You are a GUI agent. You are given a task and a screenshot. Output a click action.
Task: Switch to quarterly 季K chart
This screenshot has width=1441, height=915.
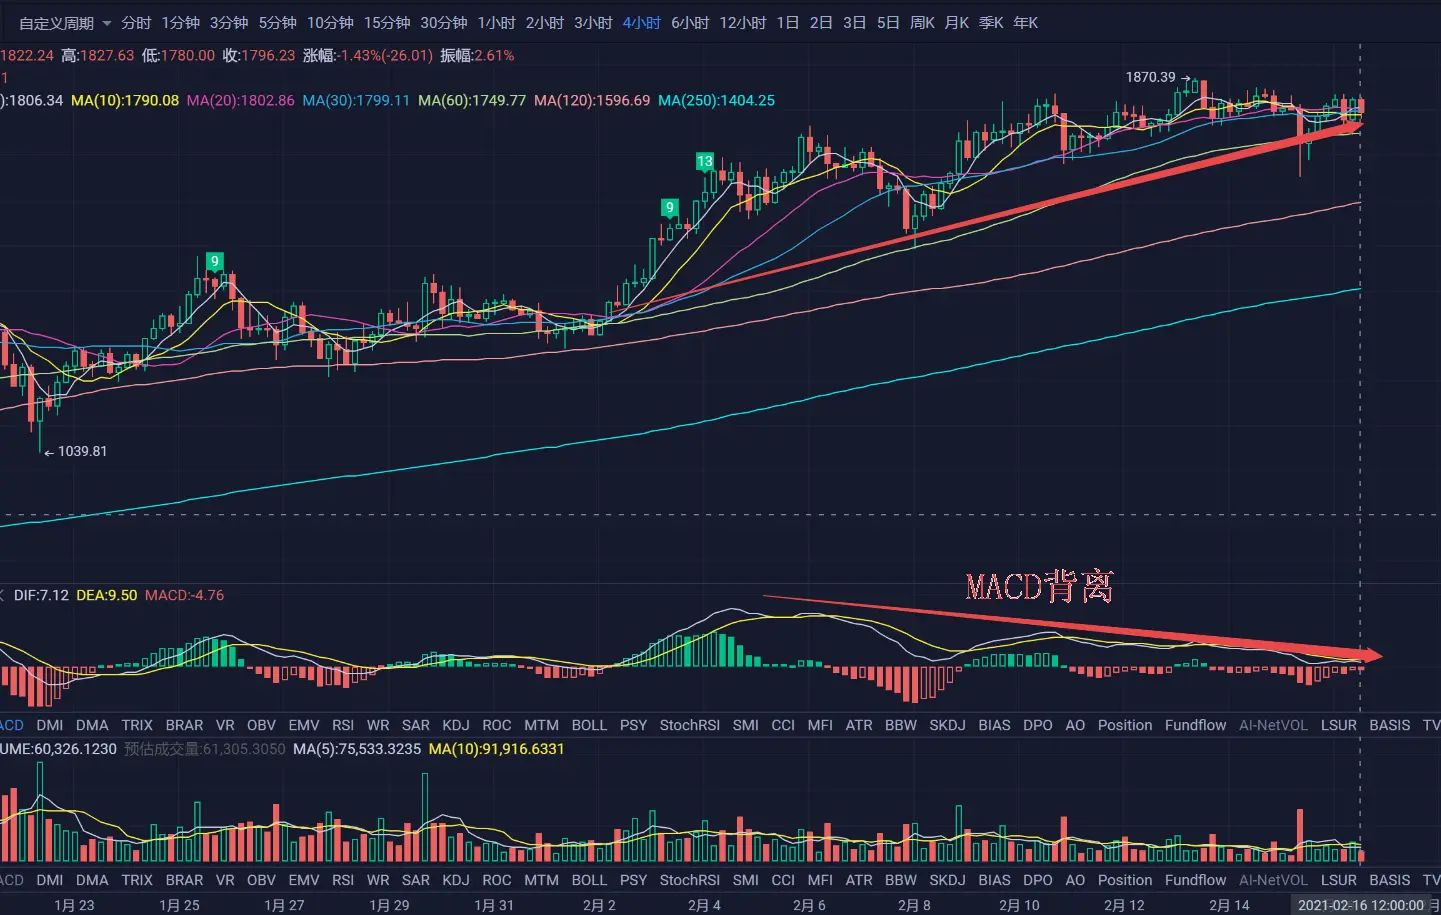(991, 23)
